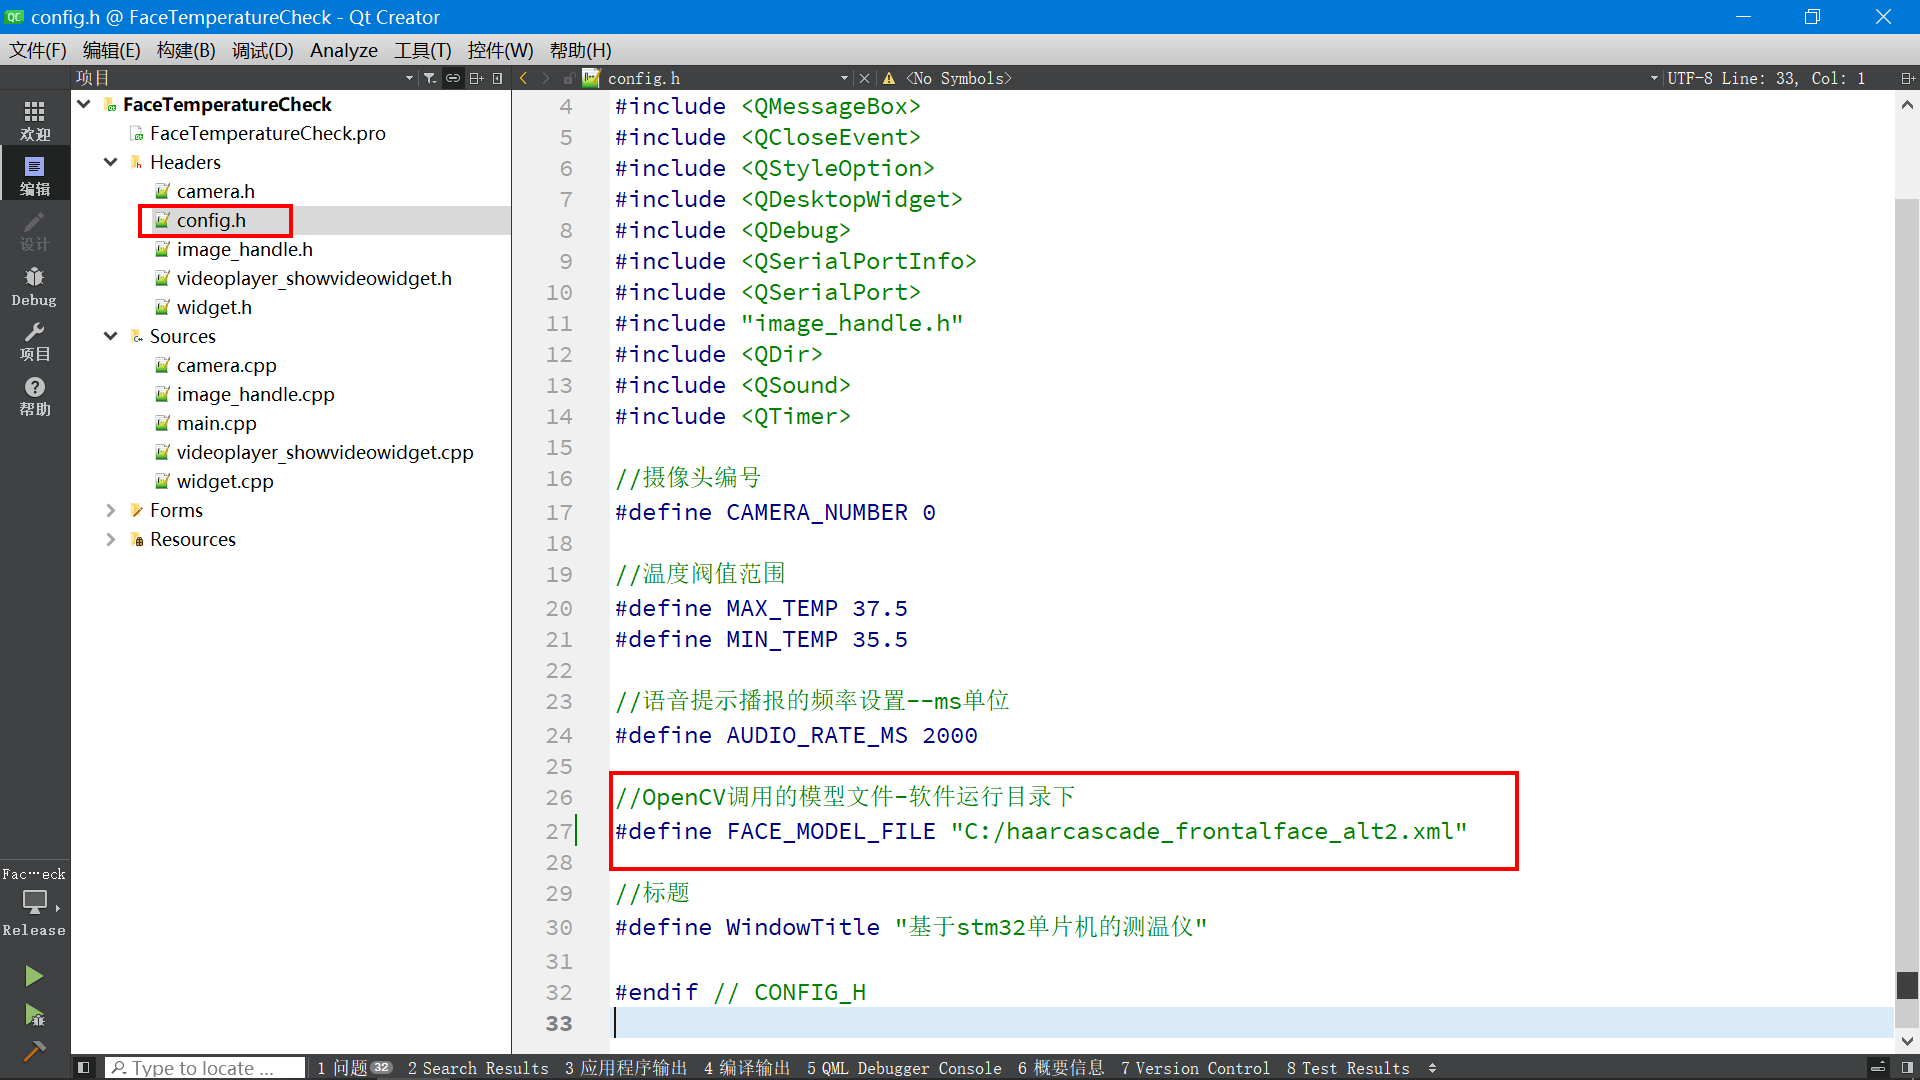Collapse the Headers folder

pyautogui.click(x=111, y=162)
